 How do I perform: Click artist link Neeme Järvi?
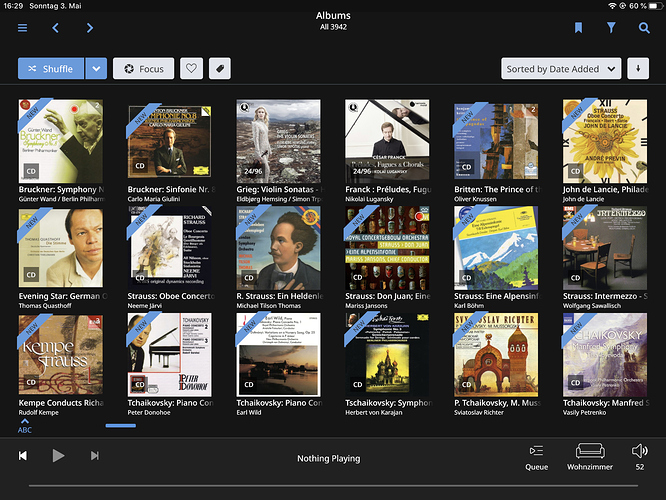pos(144,306)
